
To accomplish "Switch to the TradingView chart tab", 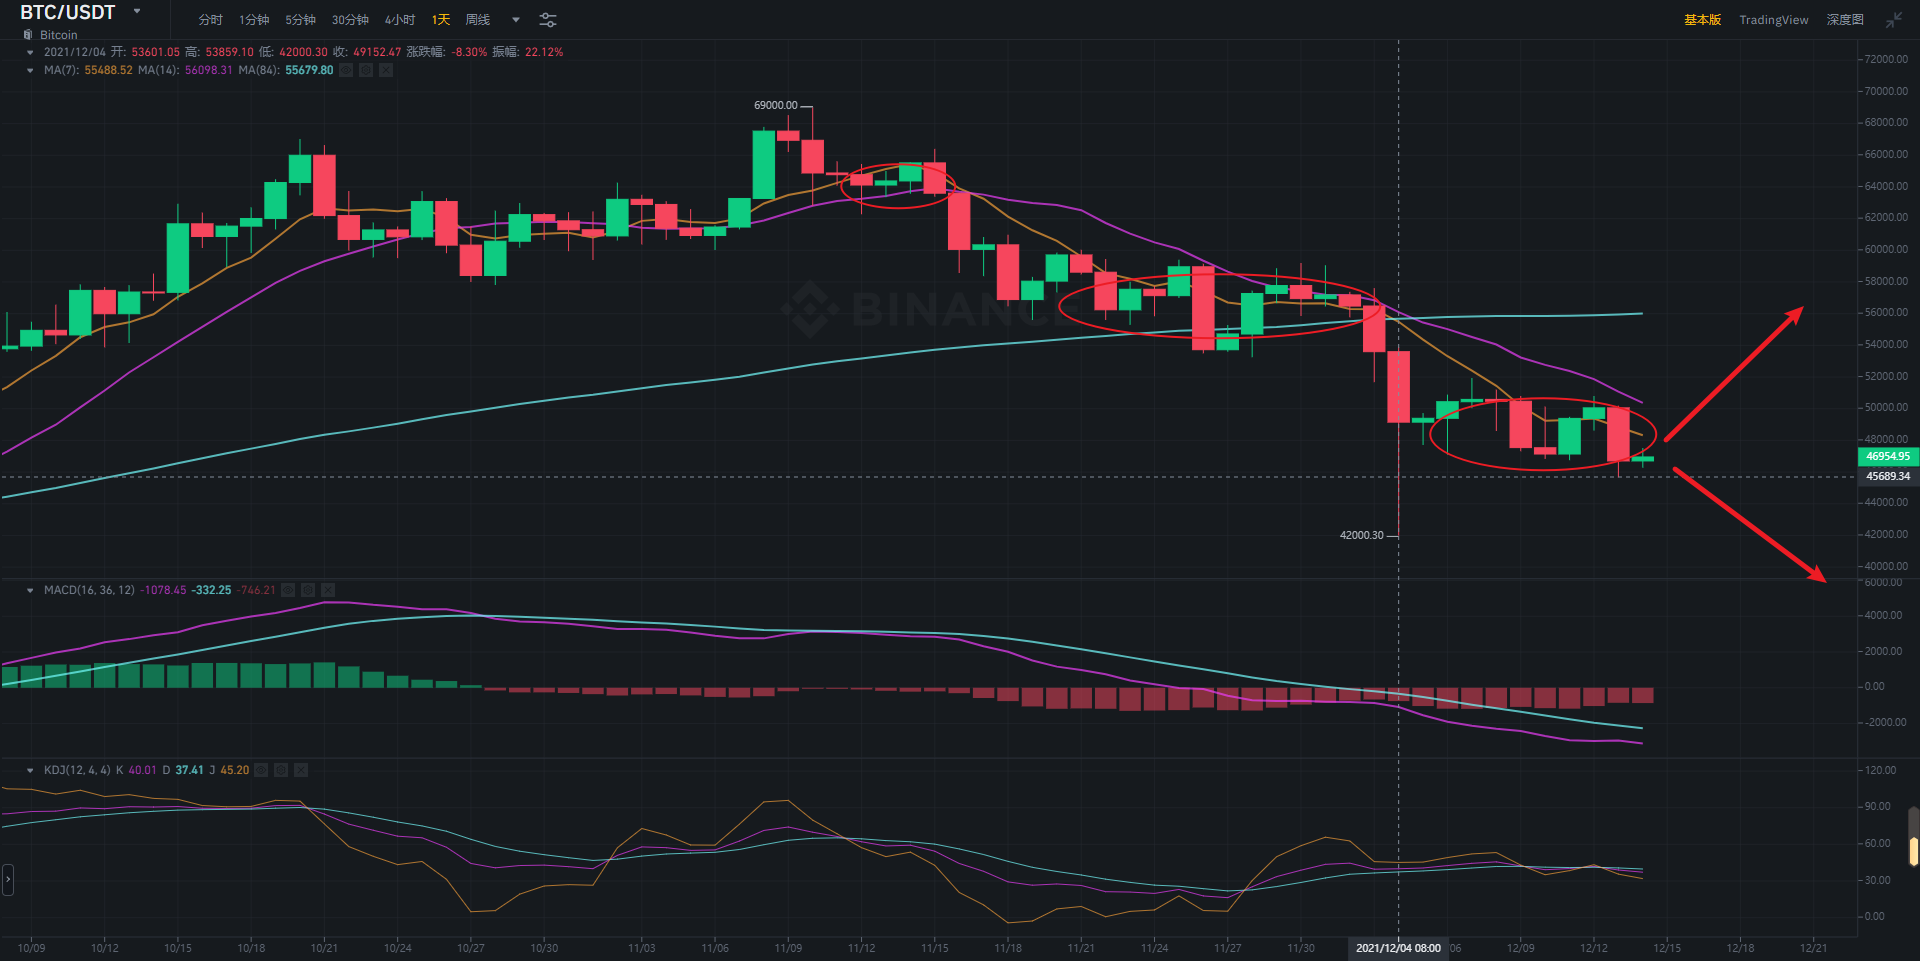I will (1773, 20).
